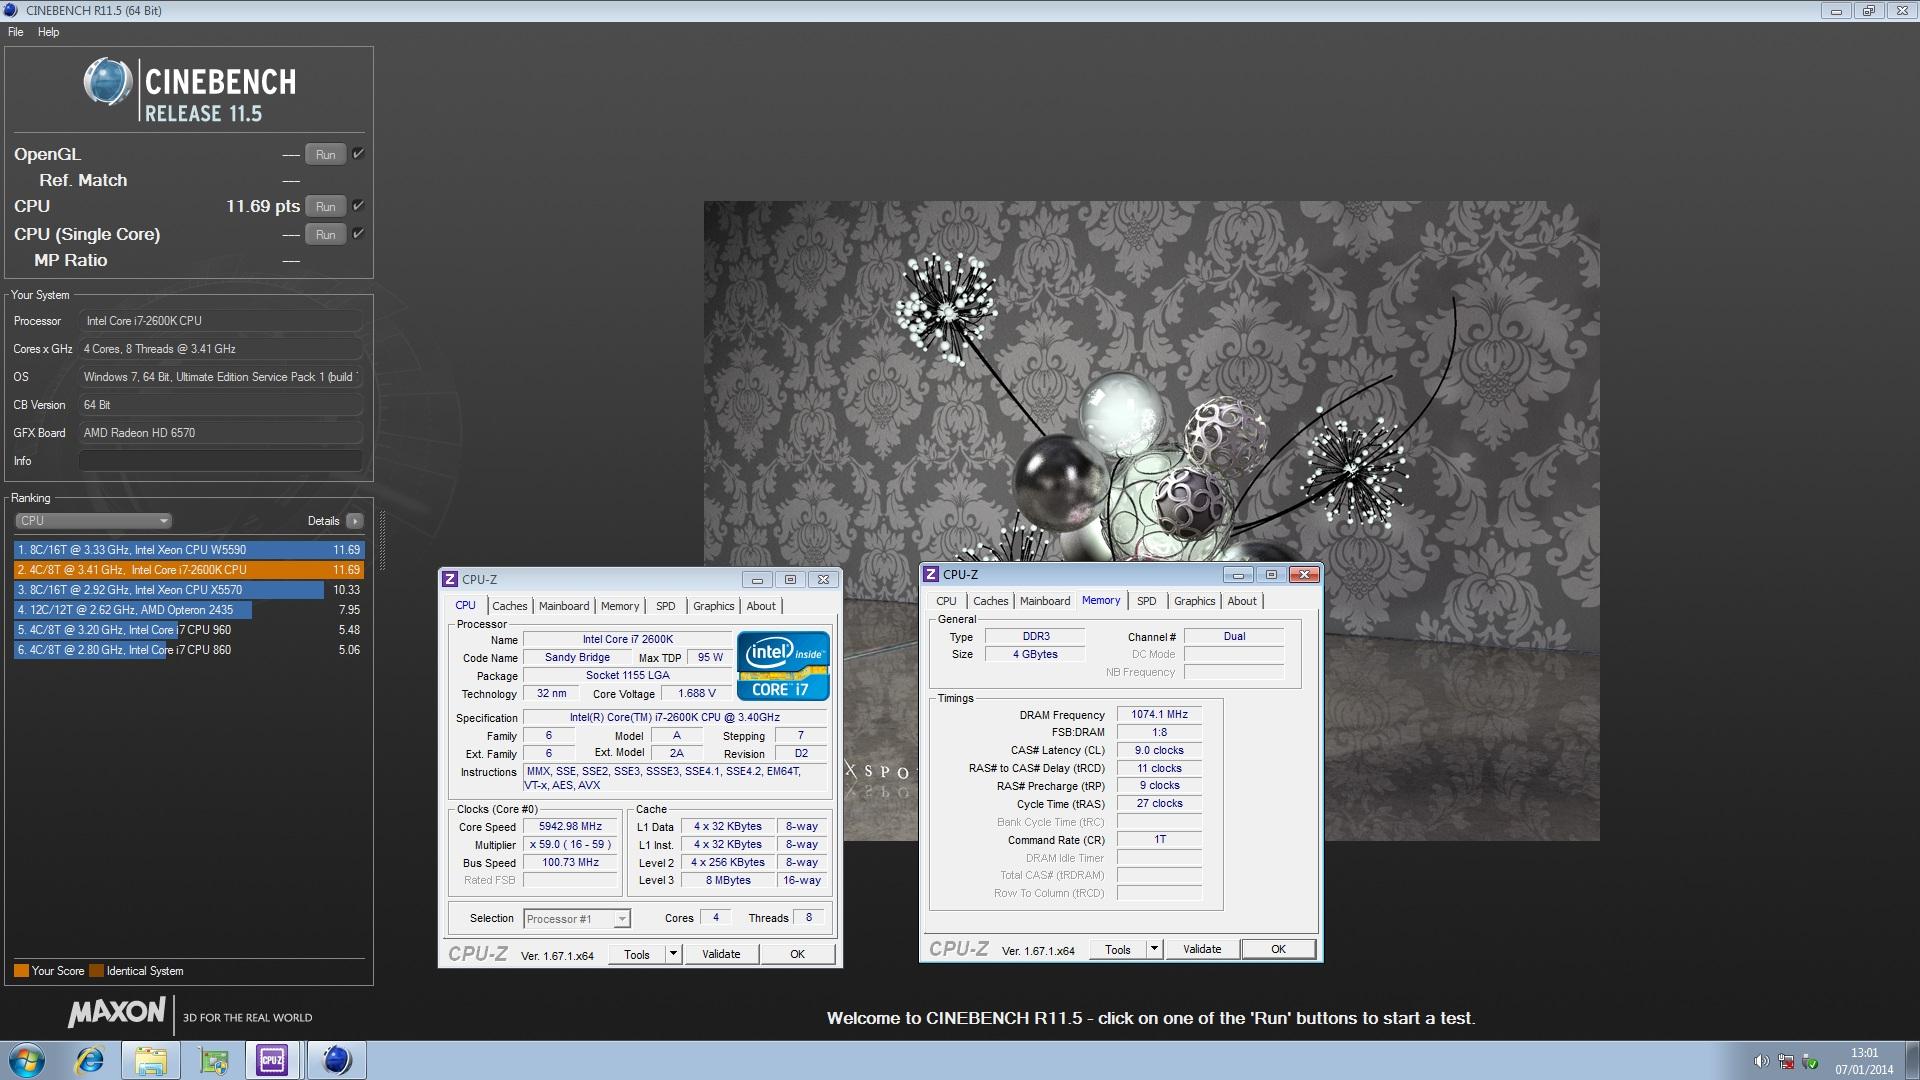Switch to Caches tab in left CPU-Z

(x=509, y=606)
